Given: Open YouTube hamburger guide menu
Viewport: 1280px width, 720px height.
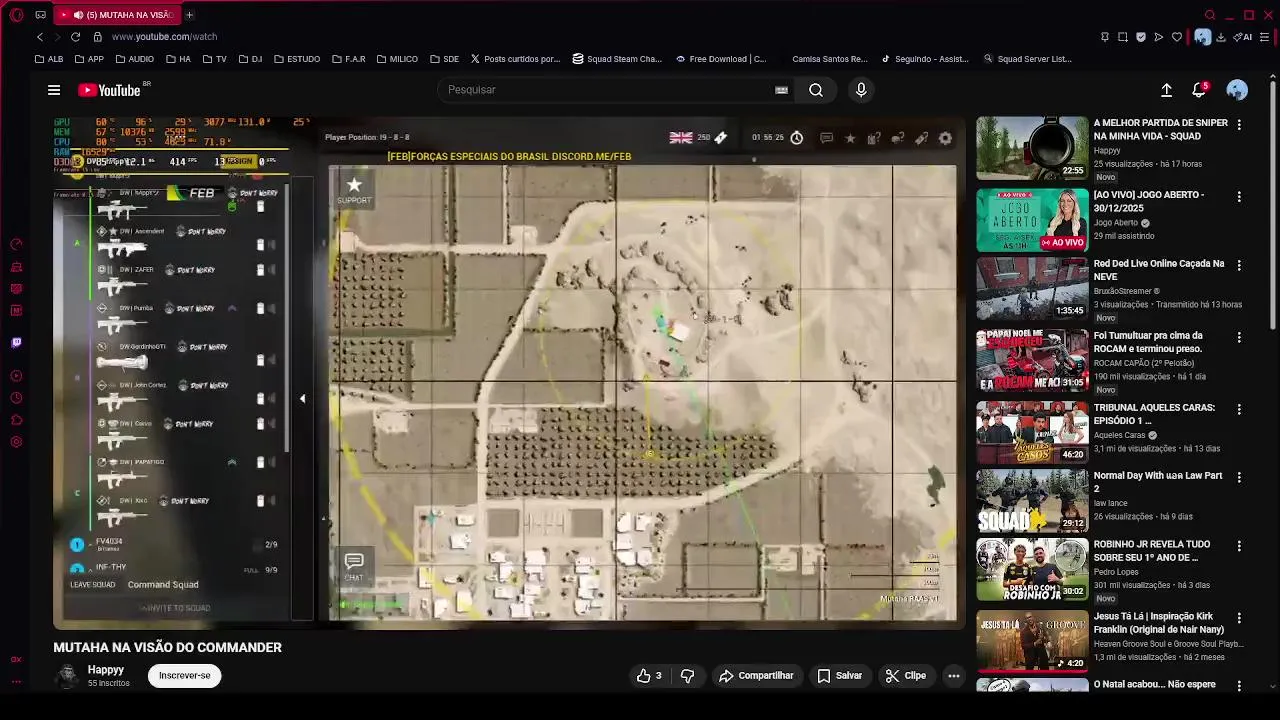Looking at the screenshot, I should point(54,90).
